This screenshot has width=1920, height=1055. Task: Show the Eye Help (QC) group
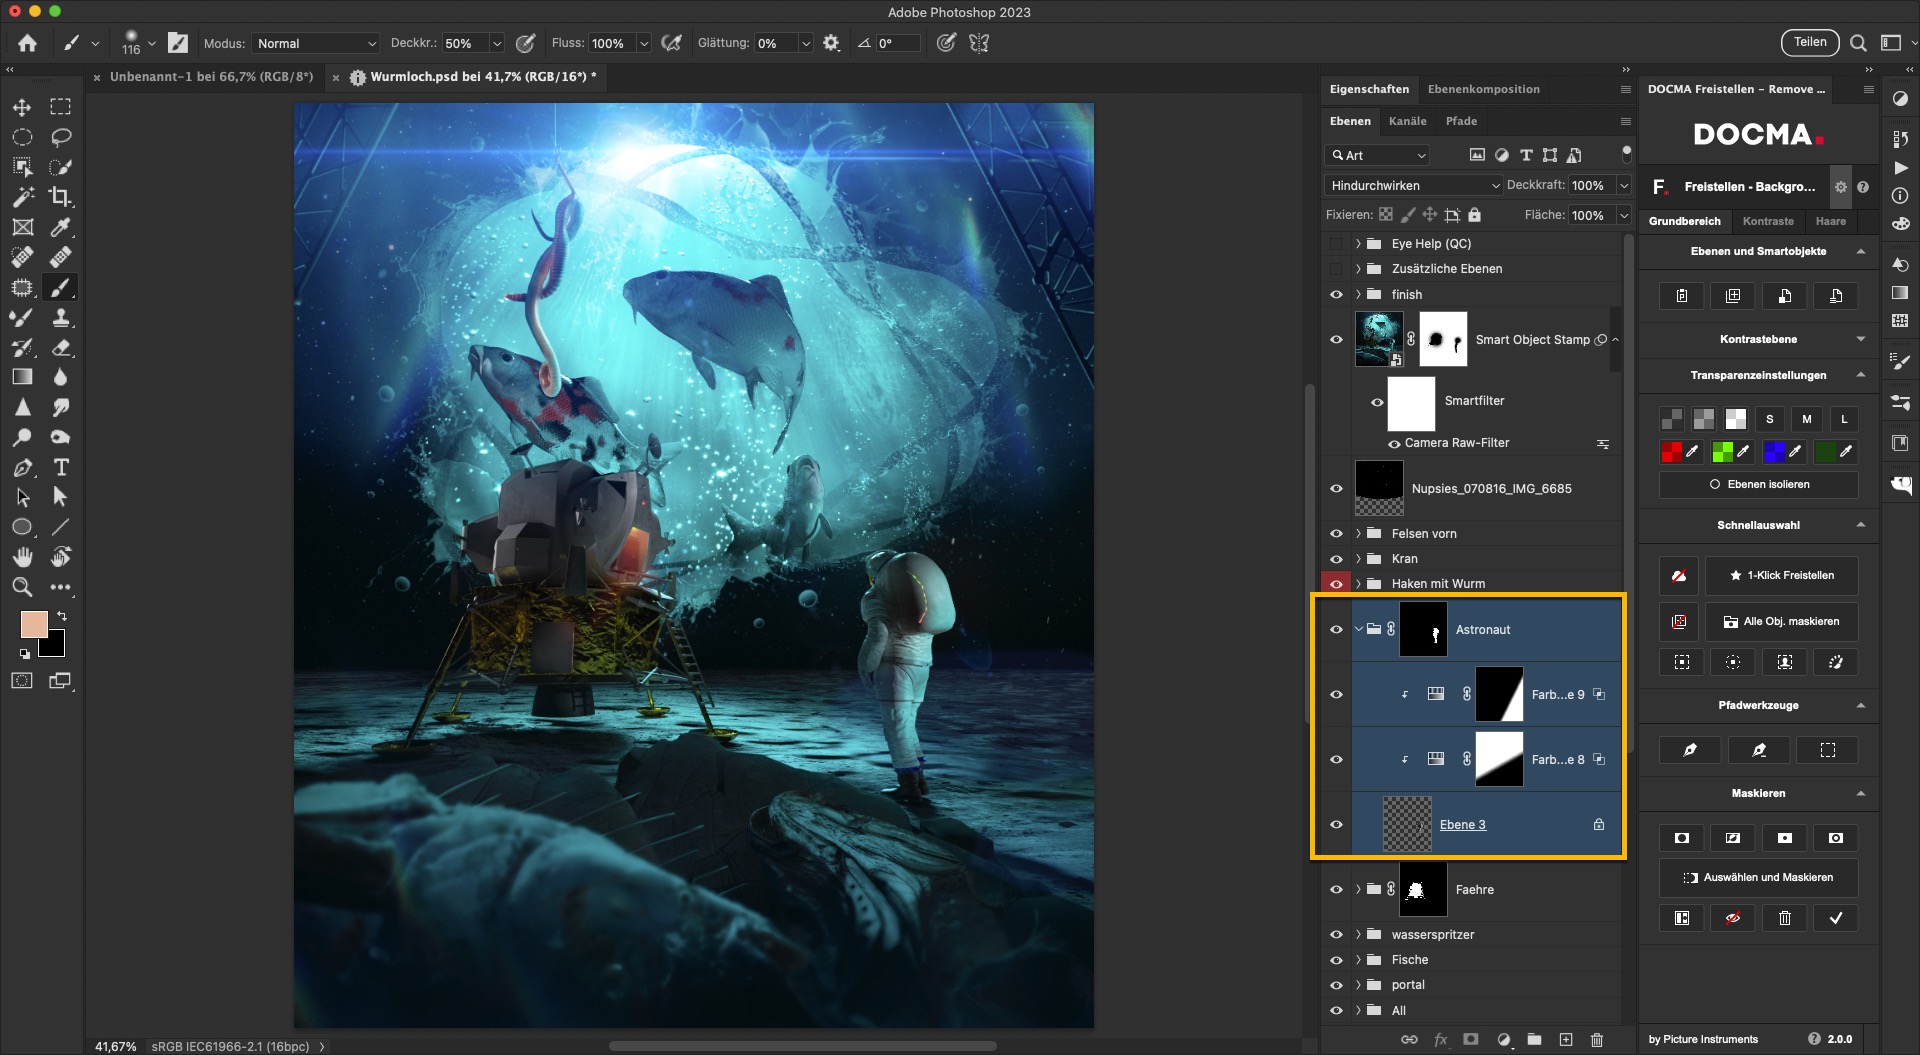pos(1336,244)
